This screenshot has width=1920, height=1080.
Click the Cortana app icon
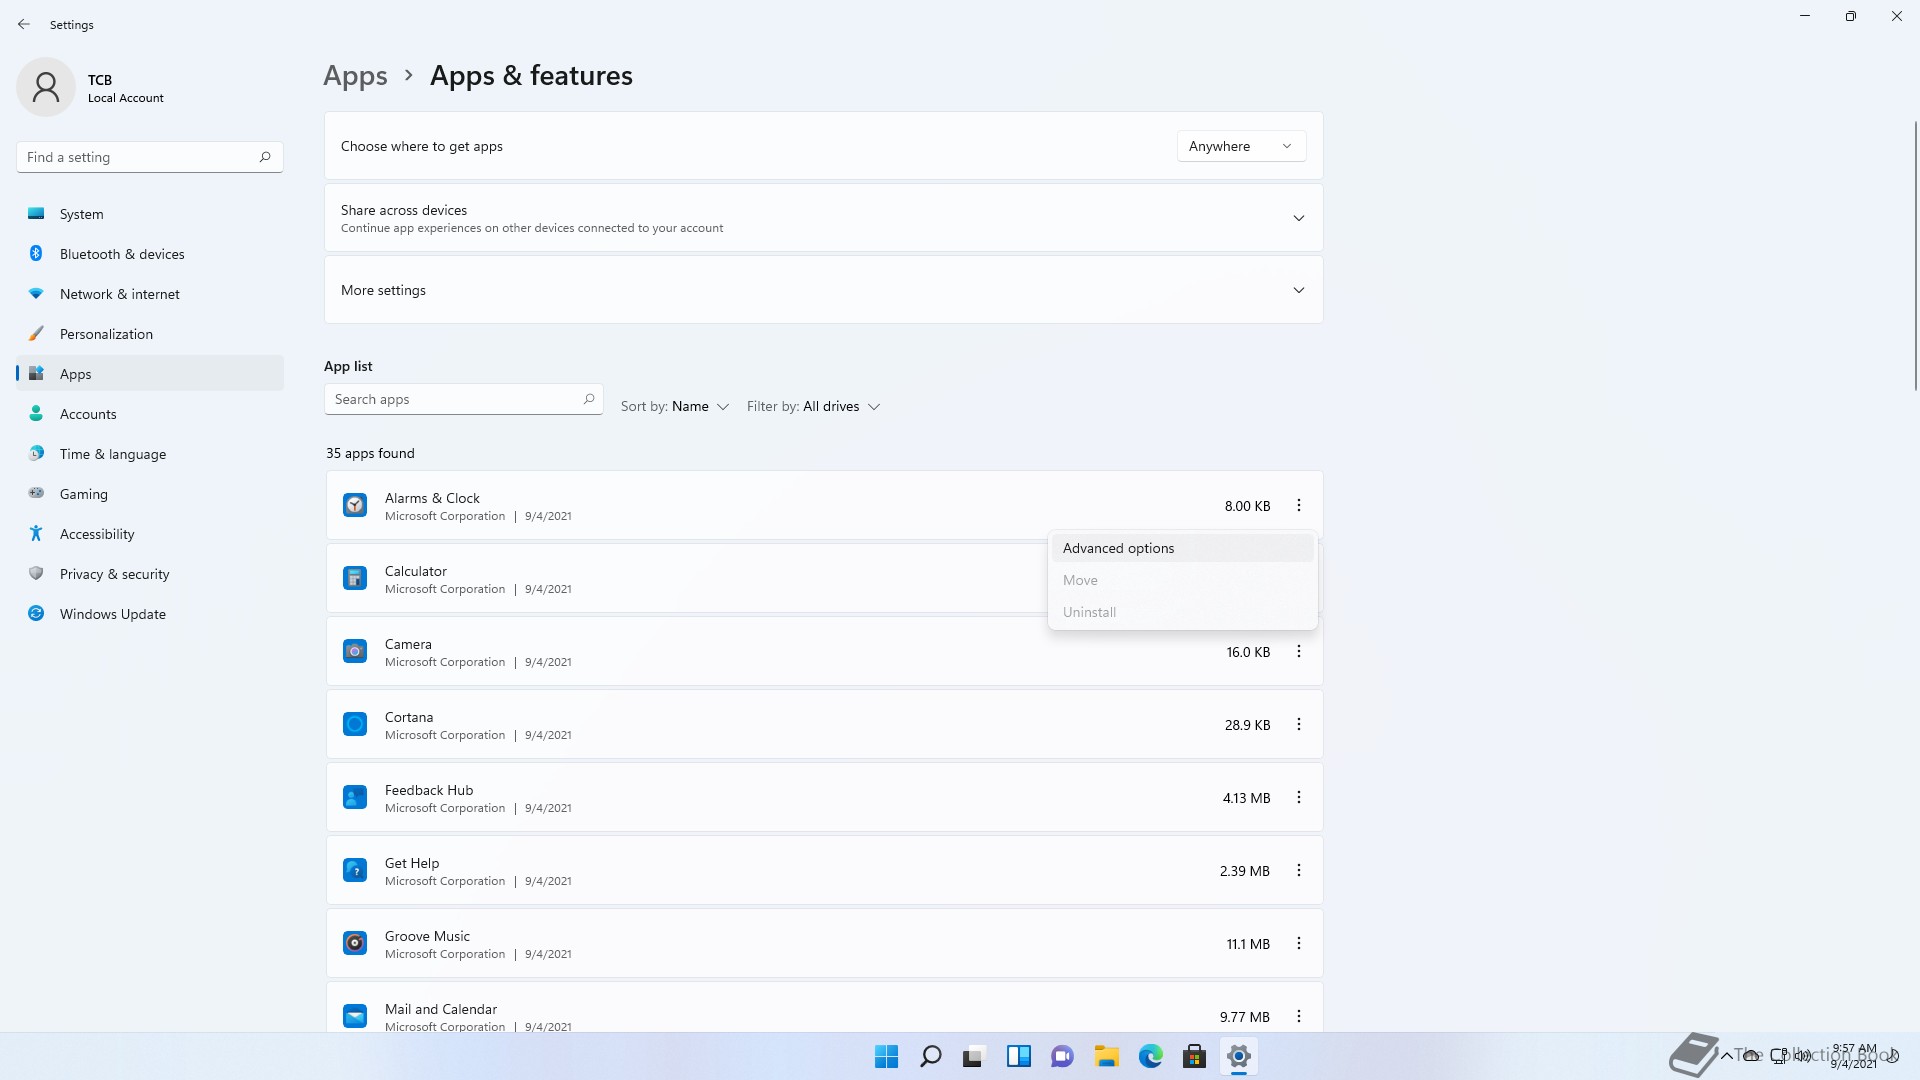pyautogui.click(x=355, y=725)
